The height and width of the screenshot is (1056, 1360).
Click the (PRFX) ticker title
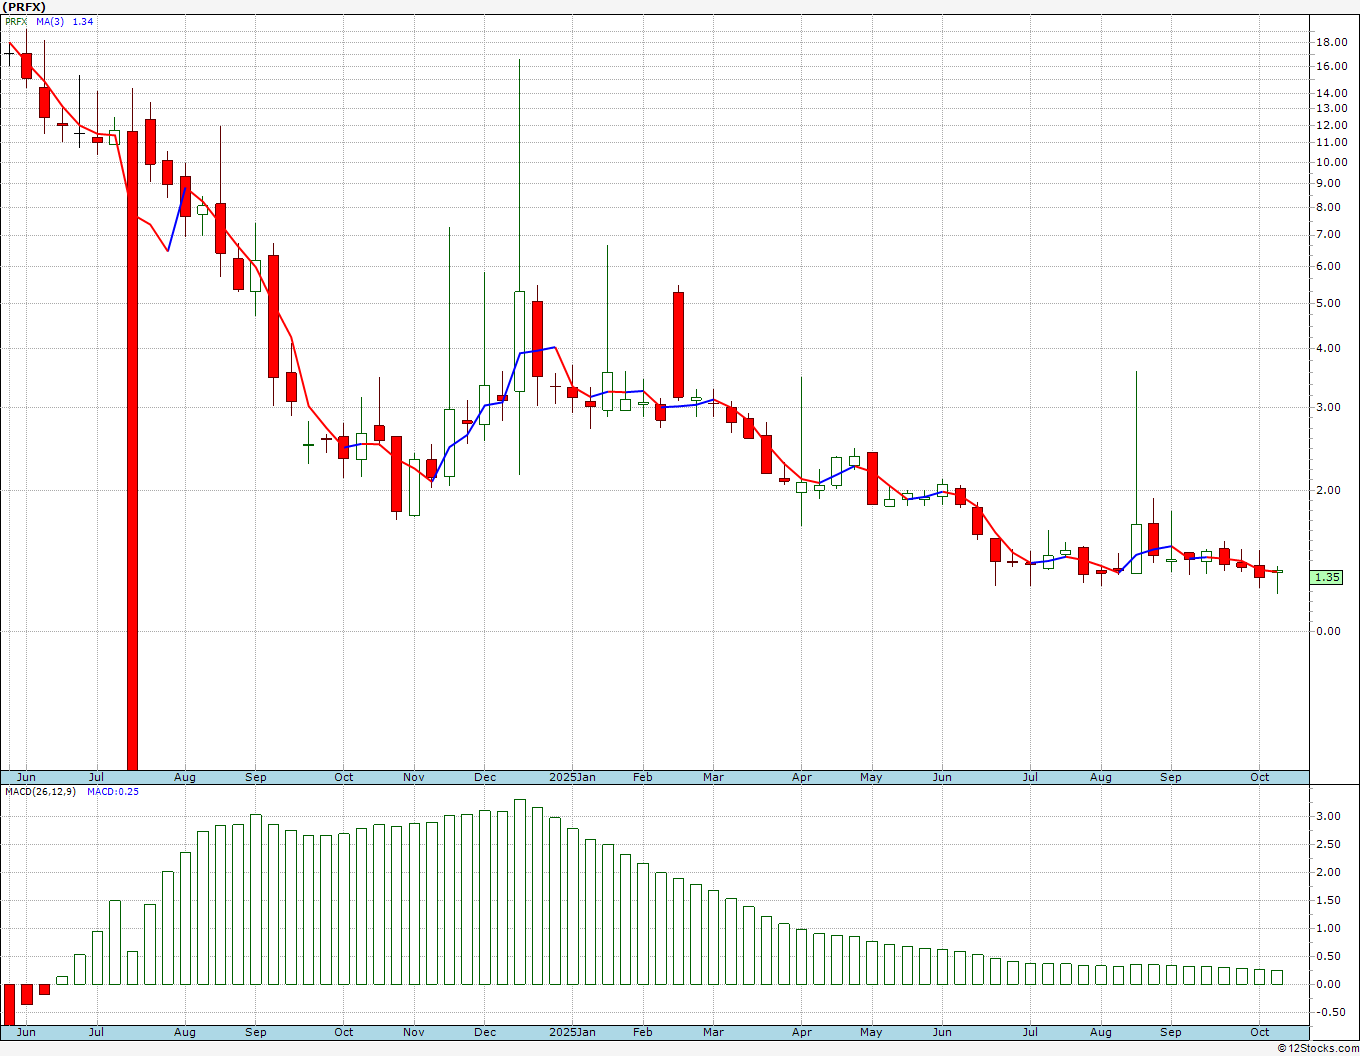tap(24, 7)
